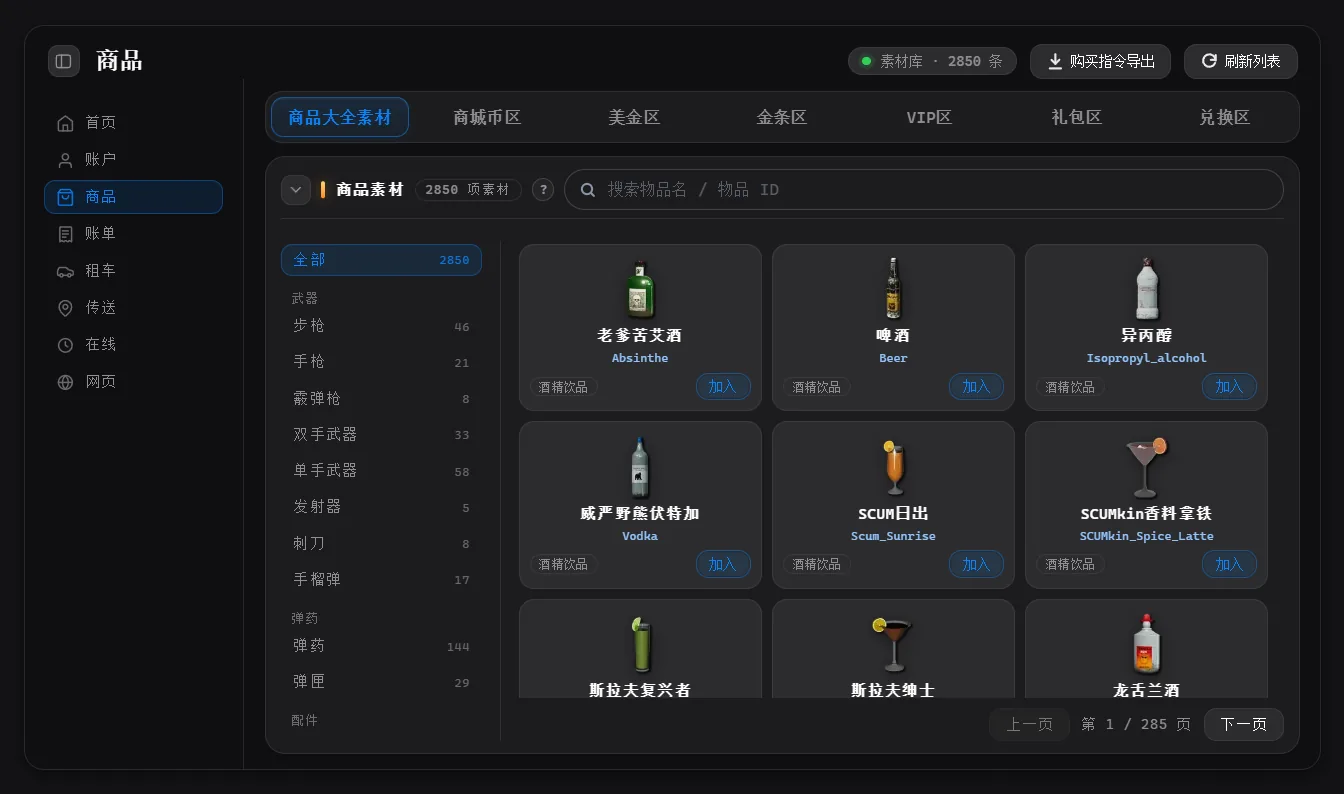Add Absinthe with 加入 button
This screenshot has width=1344, height=794.
point(723,386)
